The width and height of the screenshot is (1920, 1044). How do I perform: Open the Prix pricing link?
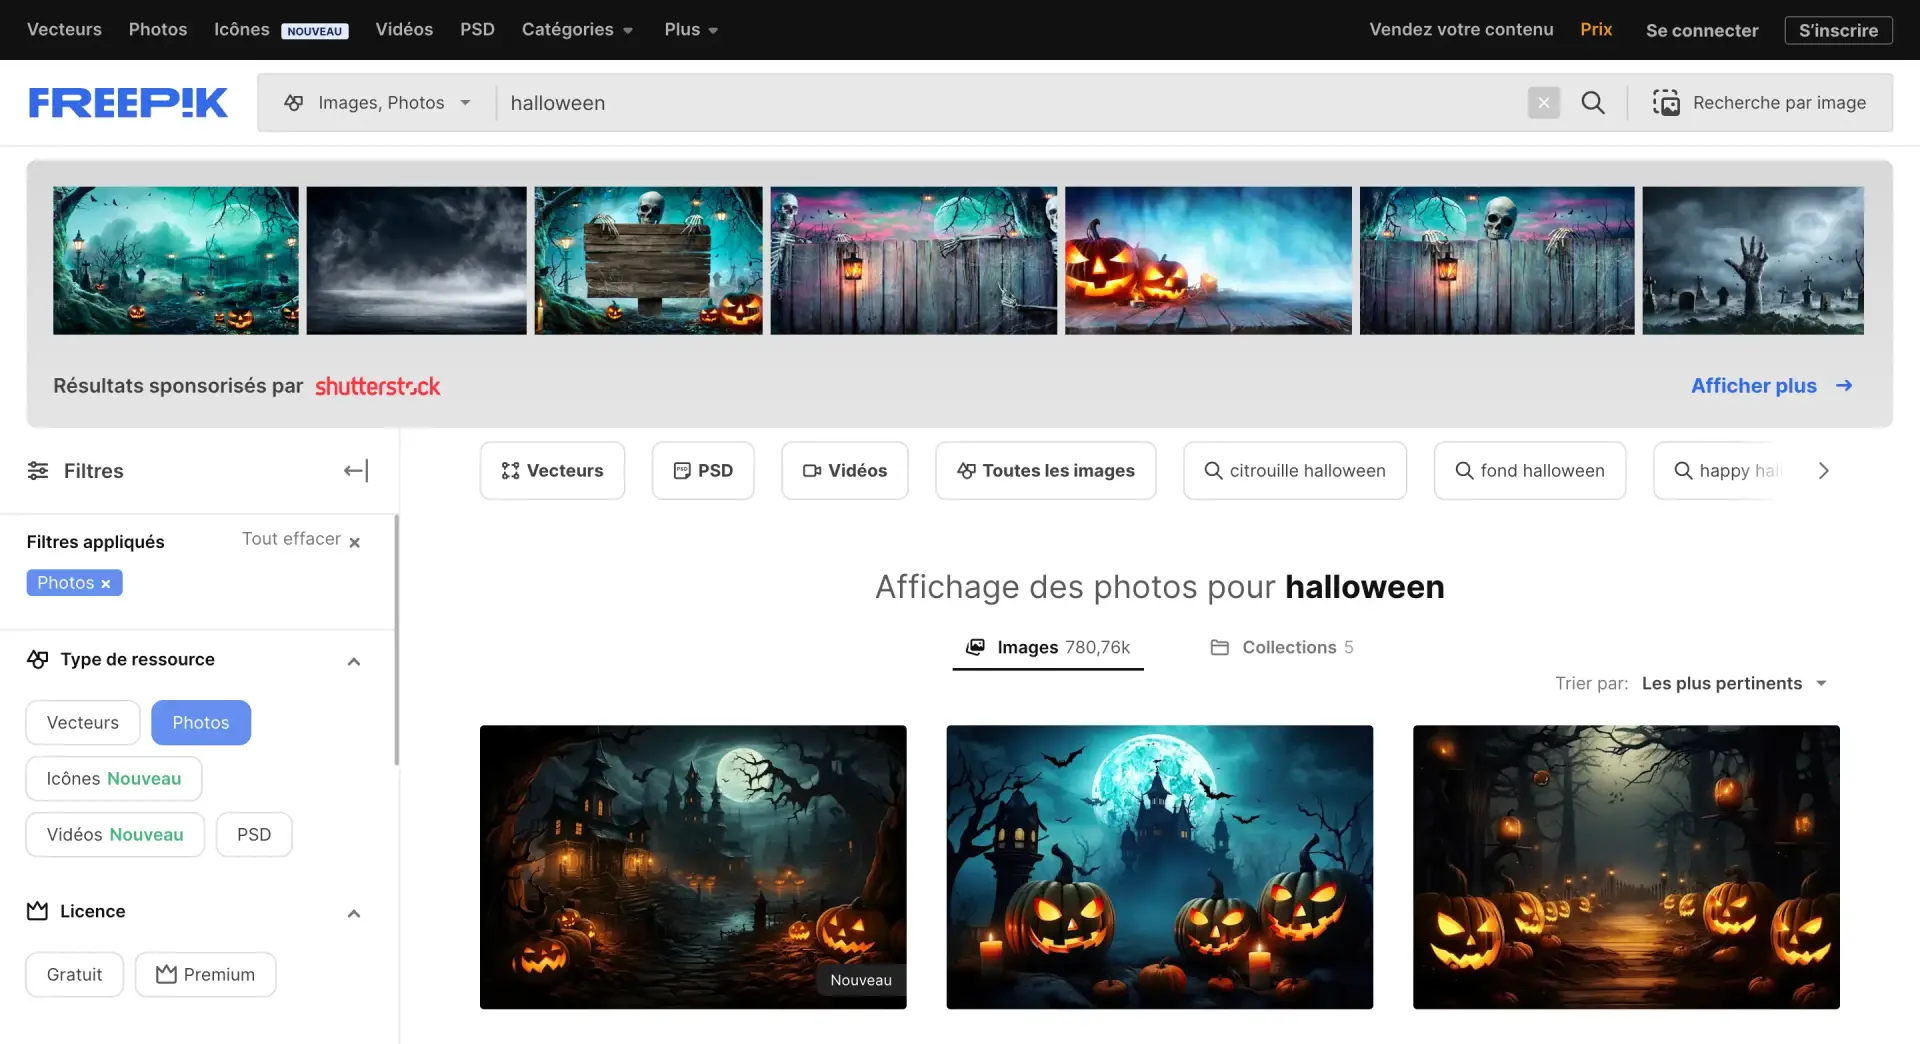click(1596, 30)
